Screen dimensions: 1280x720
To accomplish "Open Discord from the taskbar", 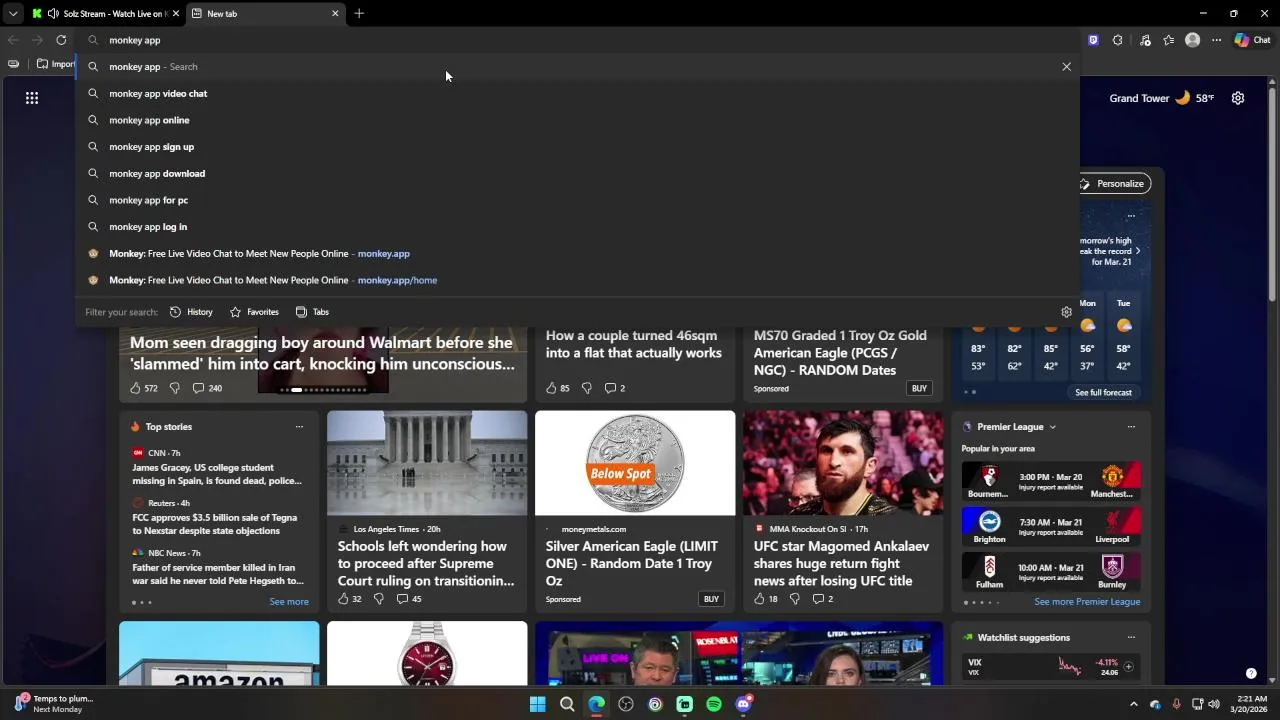I will point(743,704).
